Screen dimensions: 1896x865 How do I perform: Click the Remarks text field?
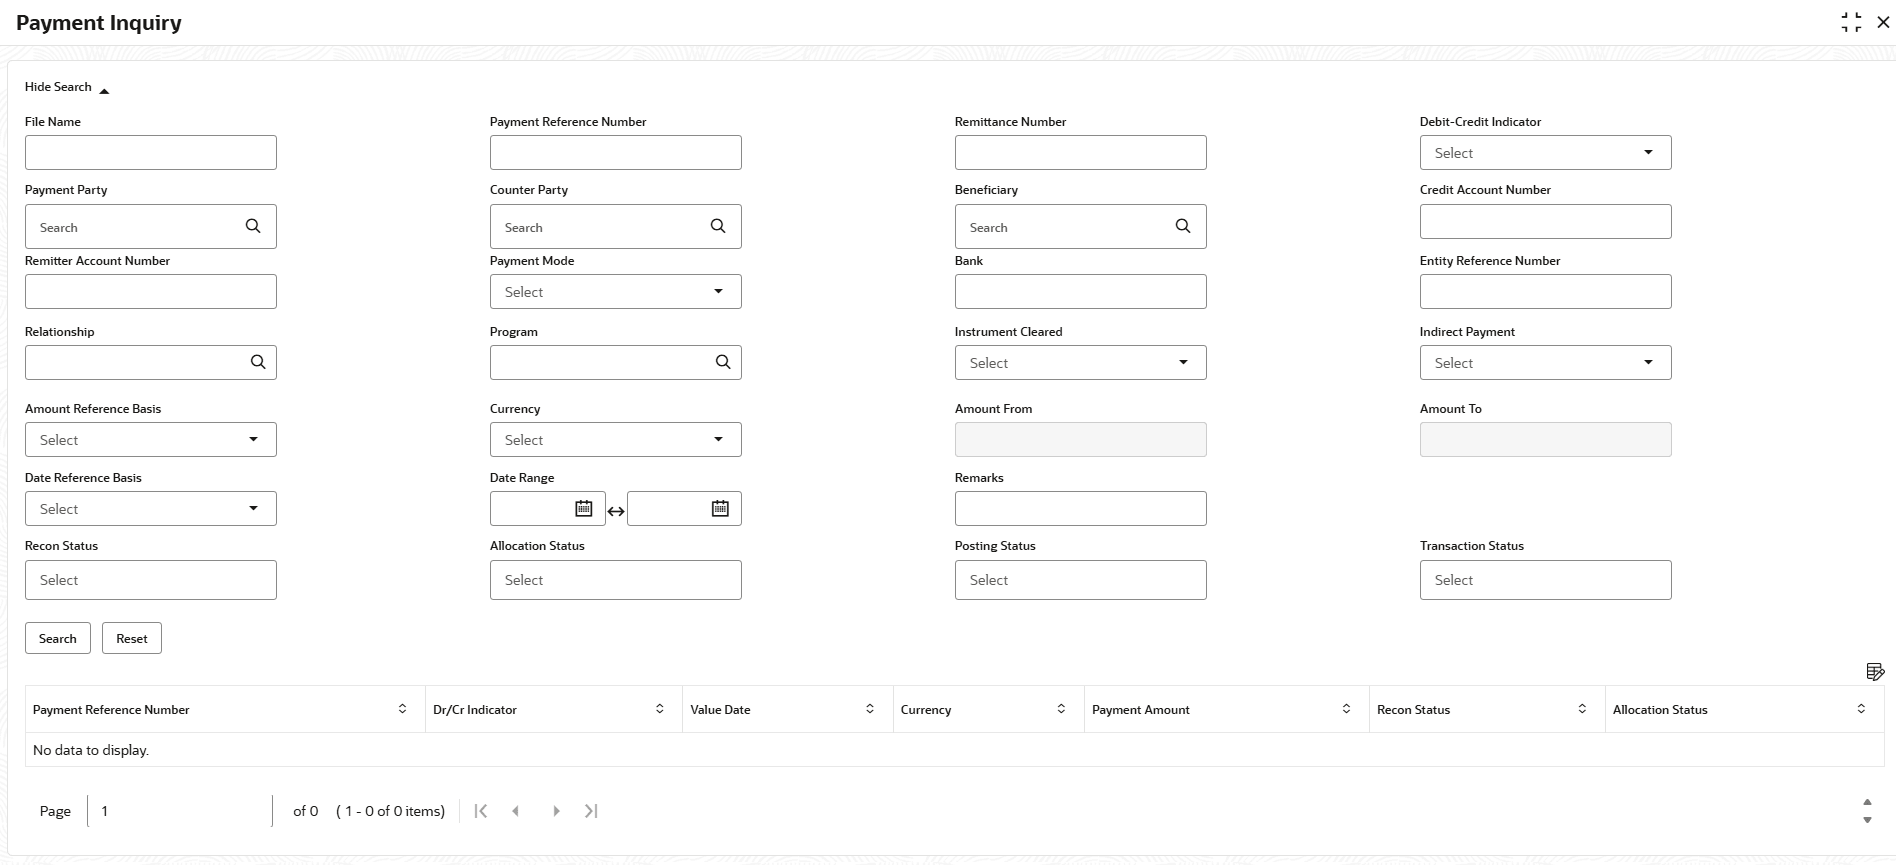click(x=1080, y=508)
